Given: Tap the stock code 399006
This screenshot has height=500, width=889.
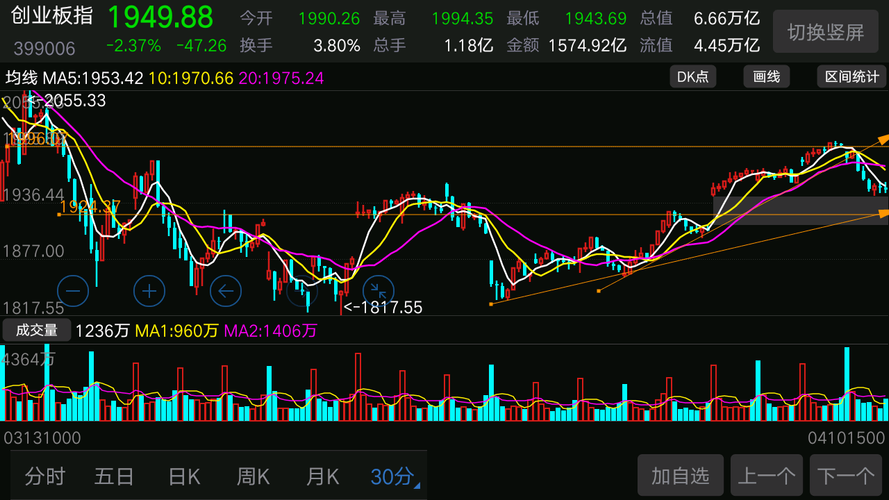Looking at the screenshot, I should pos(44,49).
